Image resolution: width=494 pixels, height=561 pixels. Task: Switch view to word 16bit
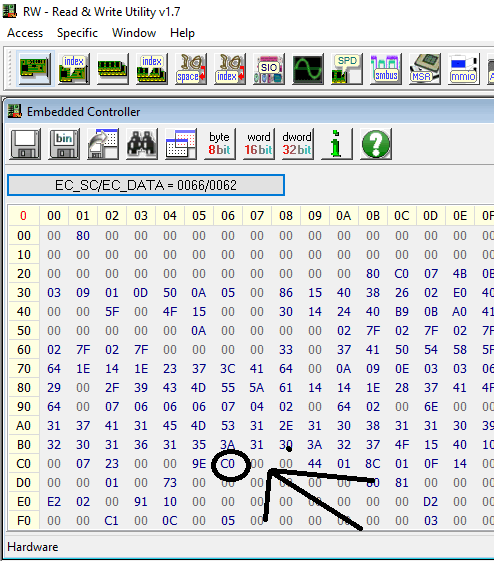[x=259, y=144]
